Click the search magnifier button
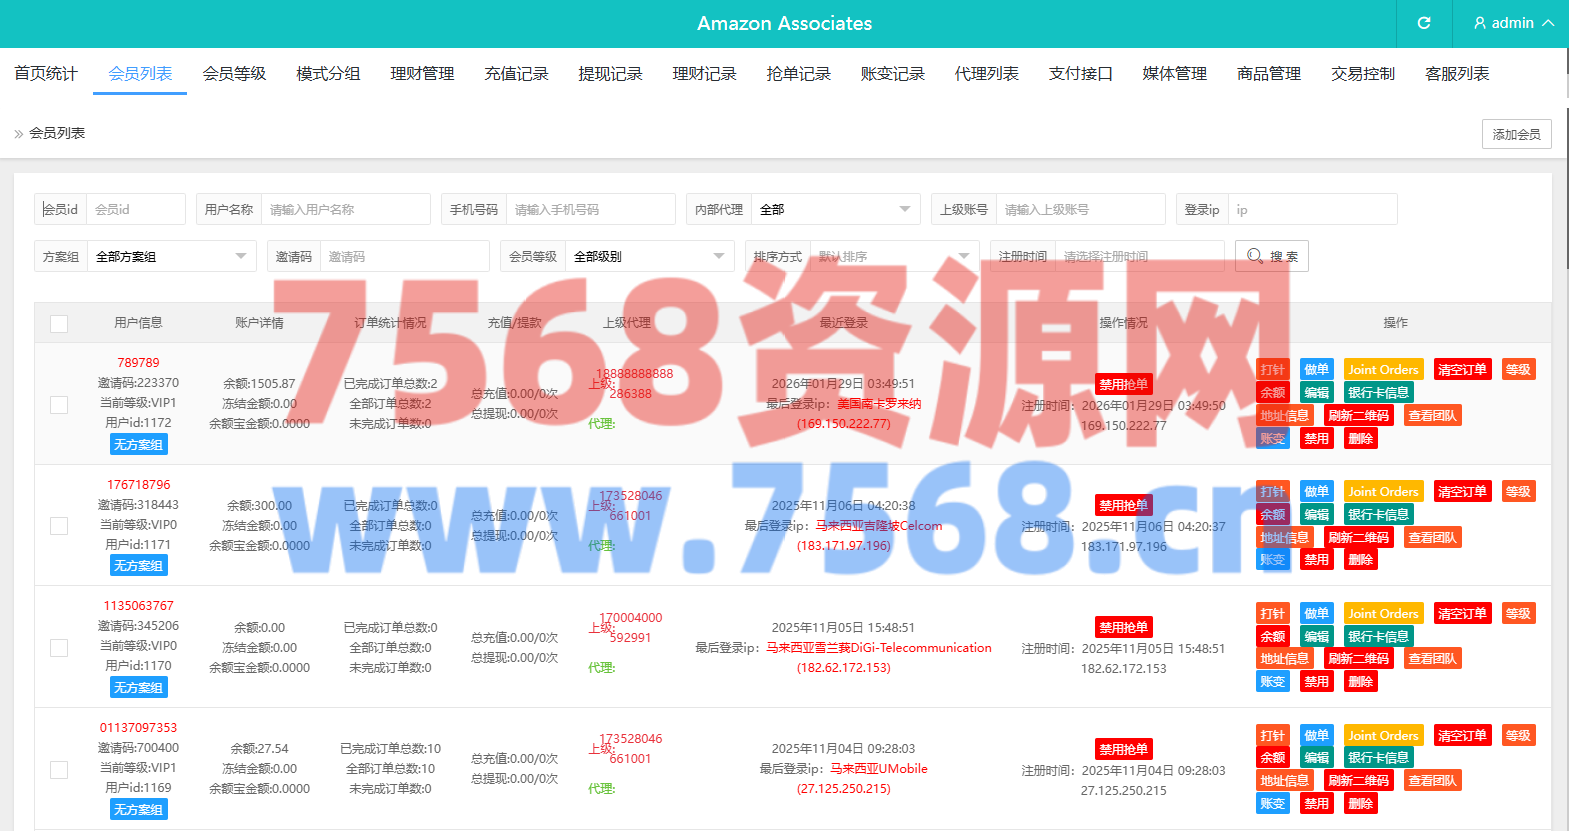The image size is (1569, 831). [1271, 256]
